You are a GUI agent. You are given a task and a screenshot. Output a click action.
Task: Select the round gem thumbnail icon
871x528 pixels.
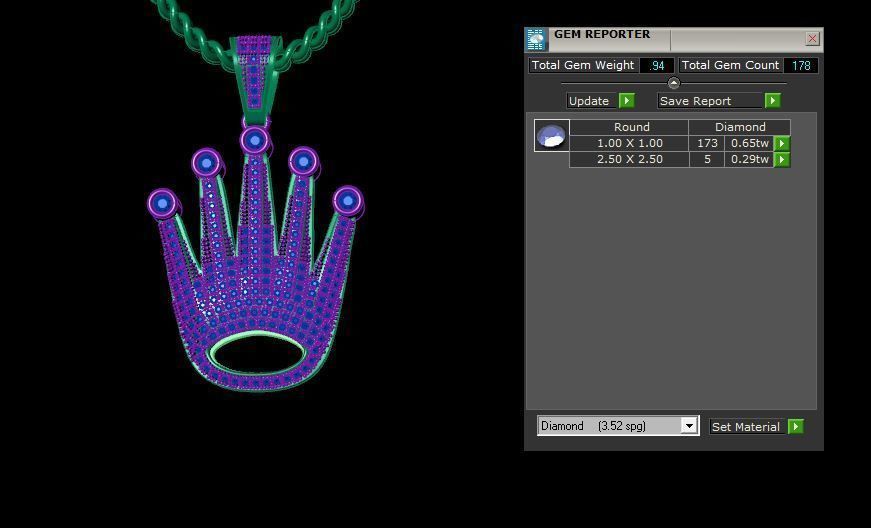[x=552, y=135]
